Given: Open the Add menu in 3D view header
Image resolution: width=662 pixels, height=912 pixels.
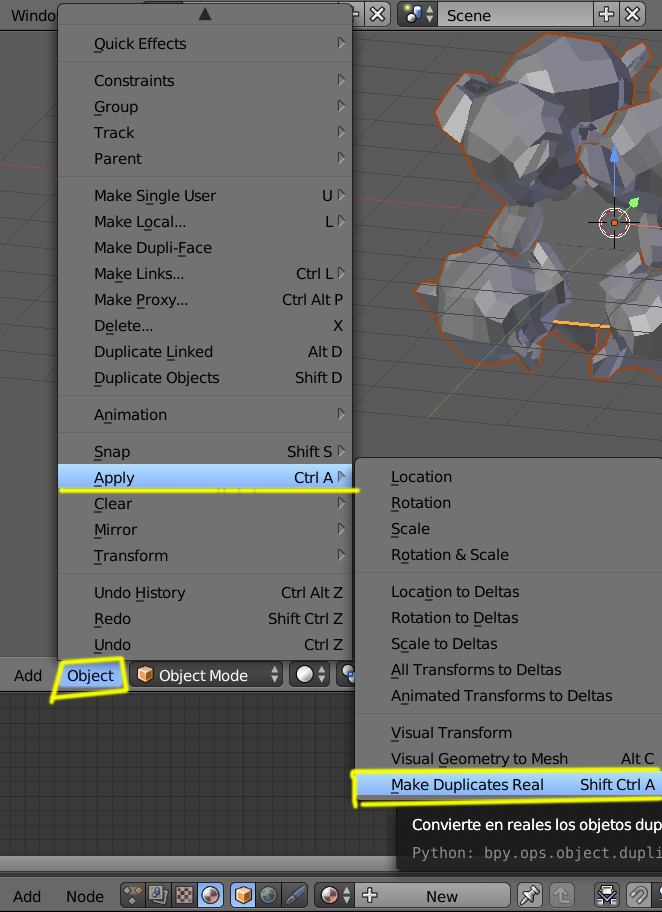Looking at the screenshot, I should [28, 675].
